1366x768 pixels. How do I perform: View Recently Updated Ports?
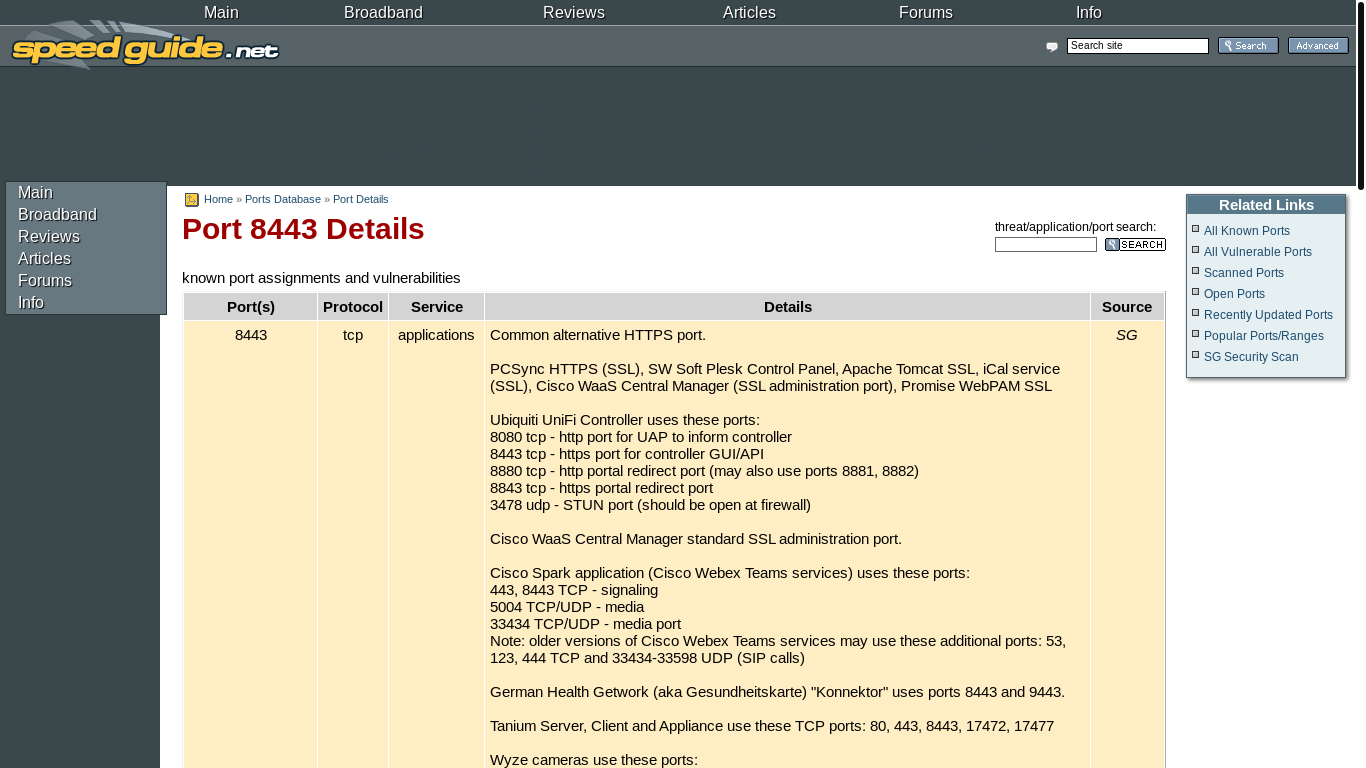[x=1267, y=315]
